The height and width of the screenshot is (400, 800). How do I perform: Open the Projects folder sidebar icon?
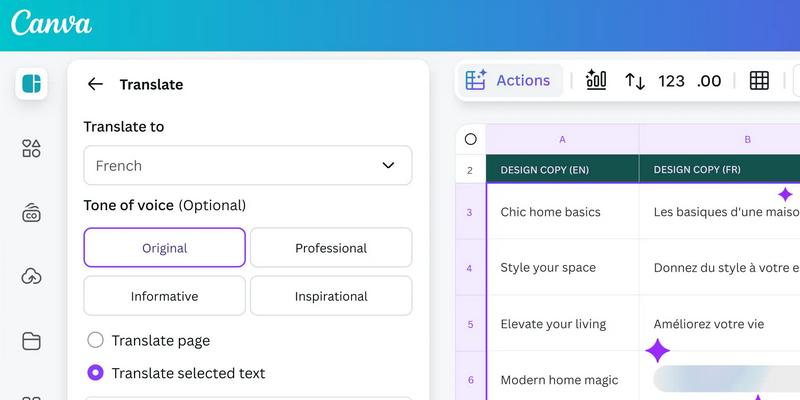pyautogui.click(x=31, y=341)
